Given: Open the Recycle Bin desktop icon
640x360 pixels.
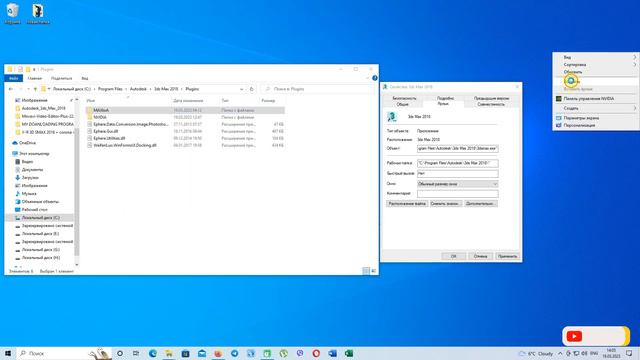Looking at the screenshot, I should (x=13, y=13).
